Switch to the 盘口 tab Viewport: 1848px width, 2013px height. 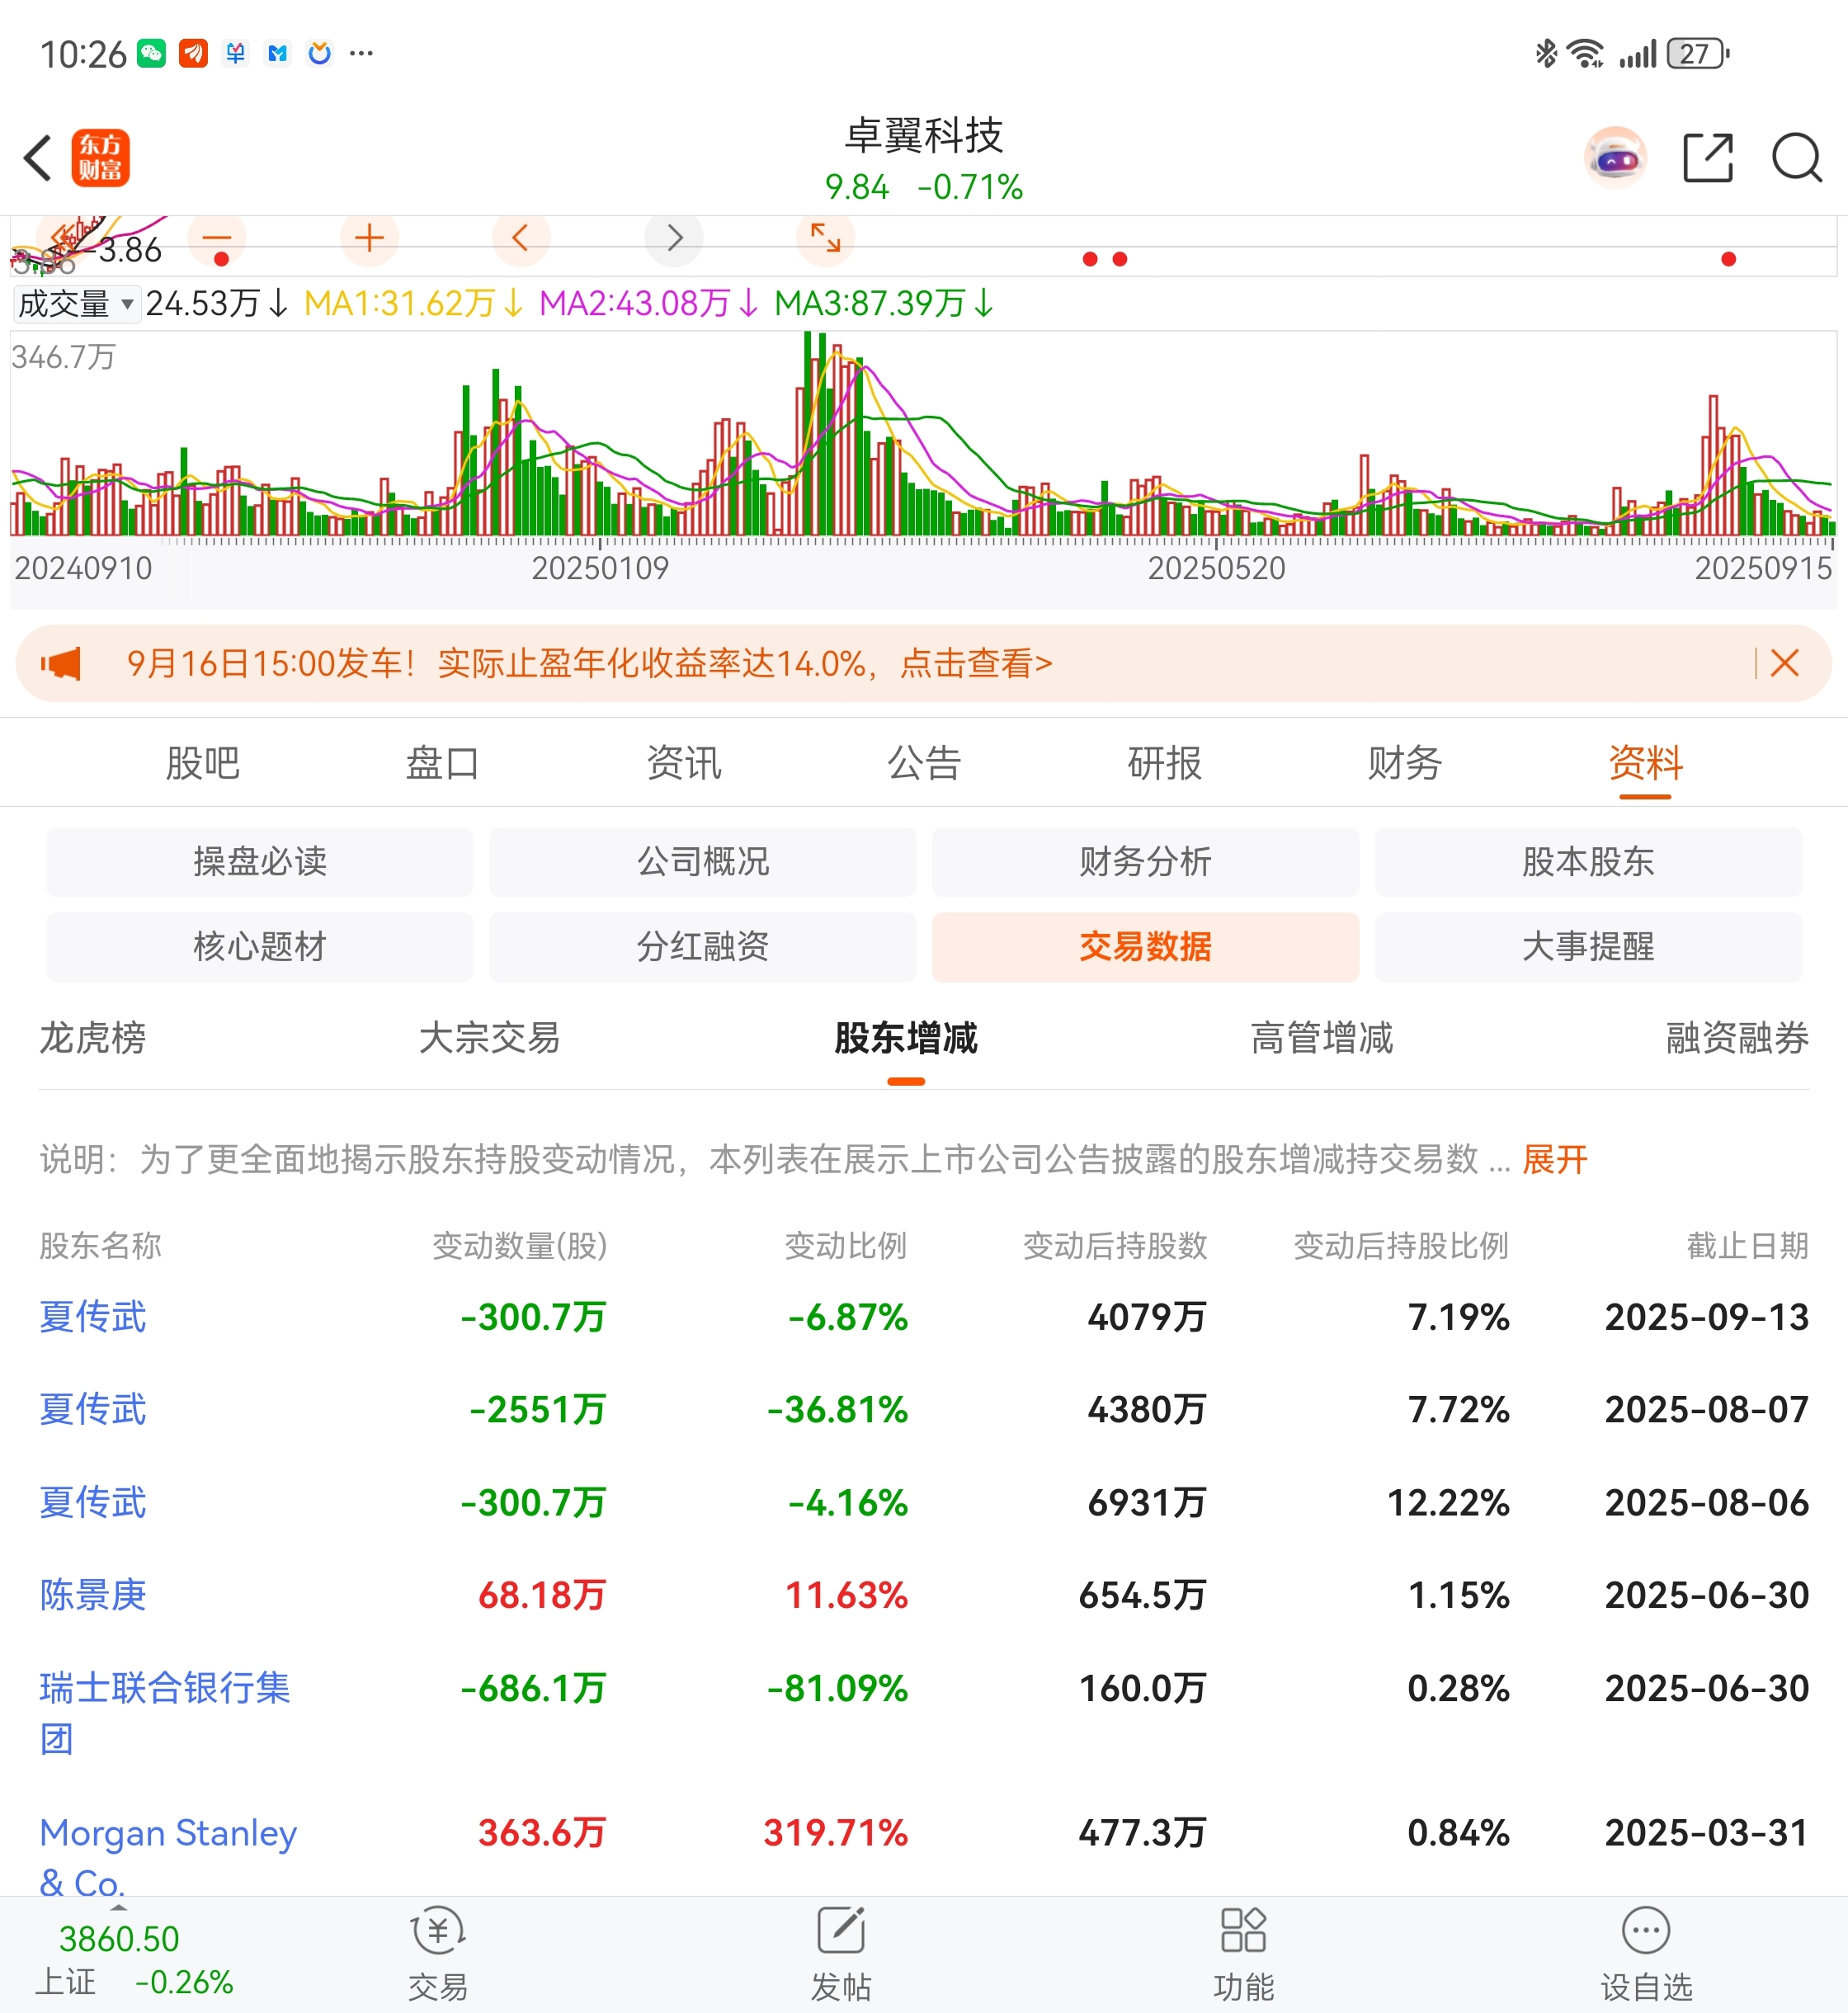tap(443, 763)
